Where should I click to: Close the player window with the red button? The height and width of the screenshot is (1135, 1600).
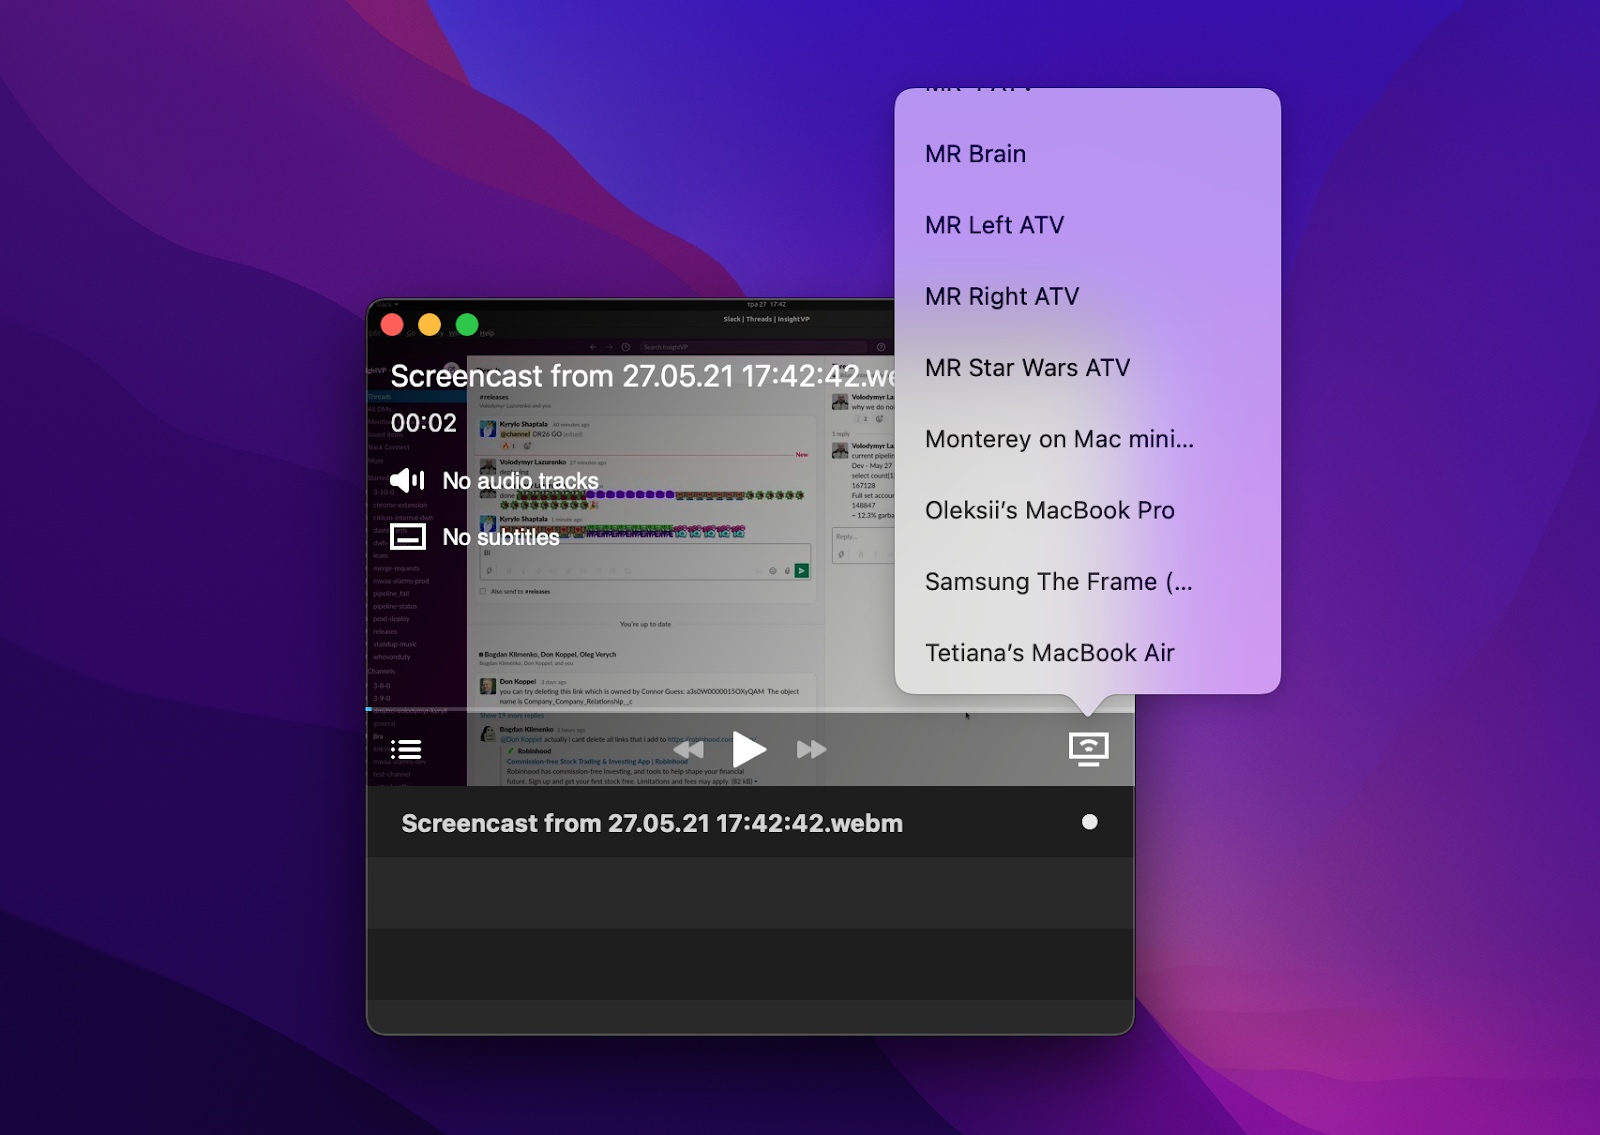pyautogui.click(x=392, y=324)
